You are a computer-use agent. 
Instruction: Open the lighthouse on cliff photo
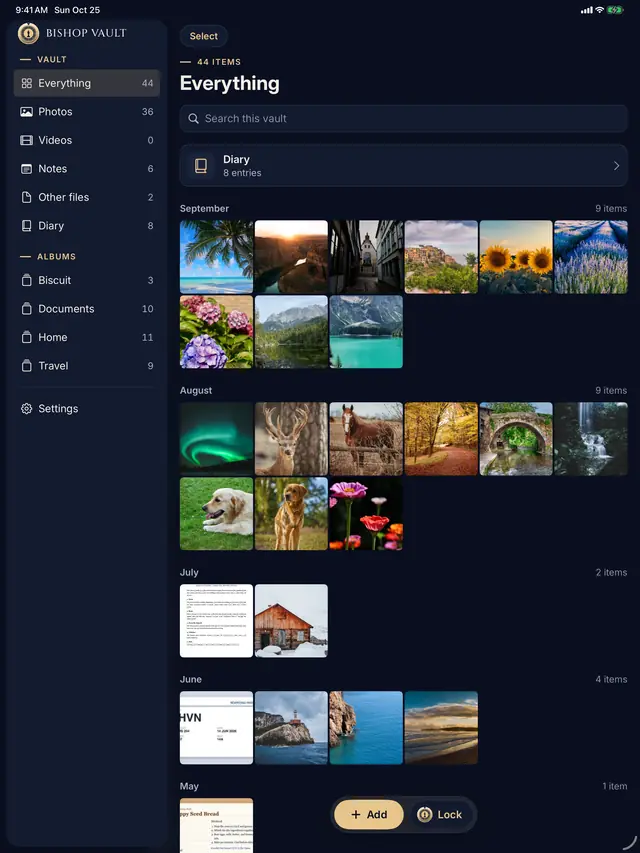pyautogui.click(x=291, y=728)
